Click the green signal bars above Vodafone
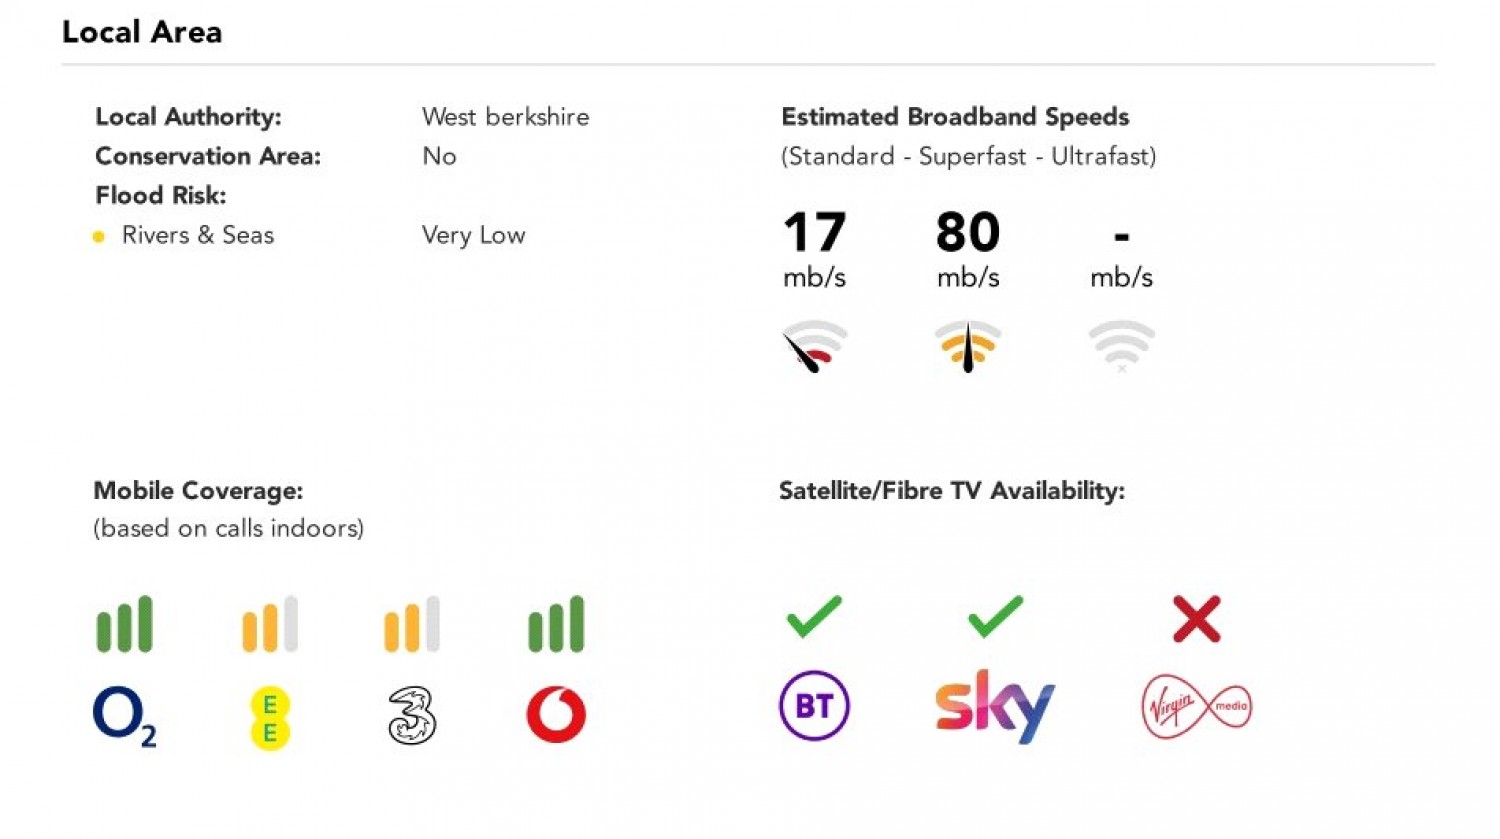Viewport: 1500px width, 839px height. pos(556,624)
